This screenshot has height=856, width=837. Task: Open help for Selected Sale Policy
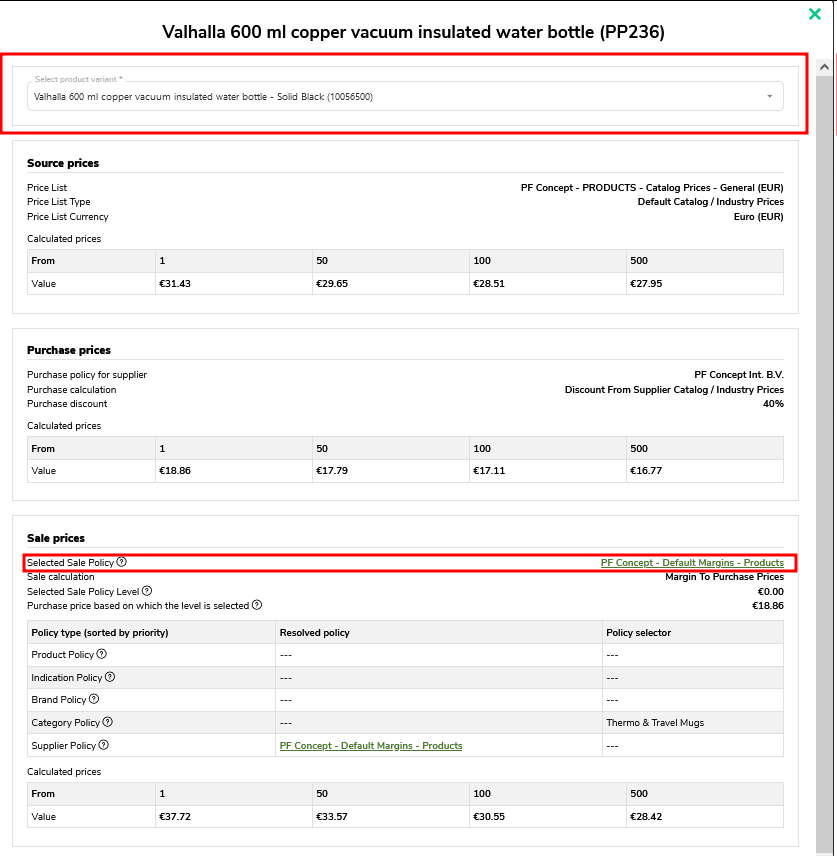pos(121,562)
